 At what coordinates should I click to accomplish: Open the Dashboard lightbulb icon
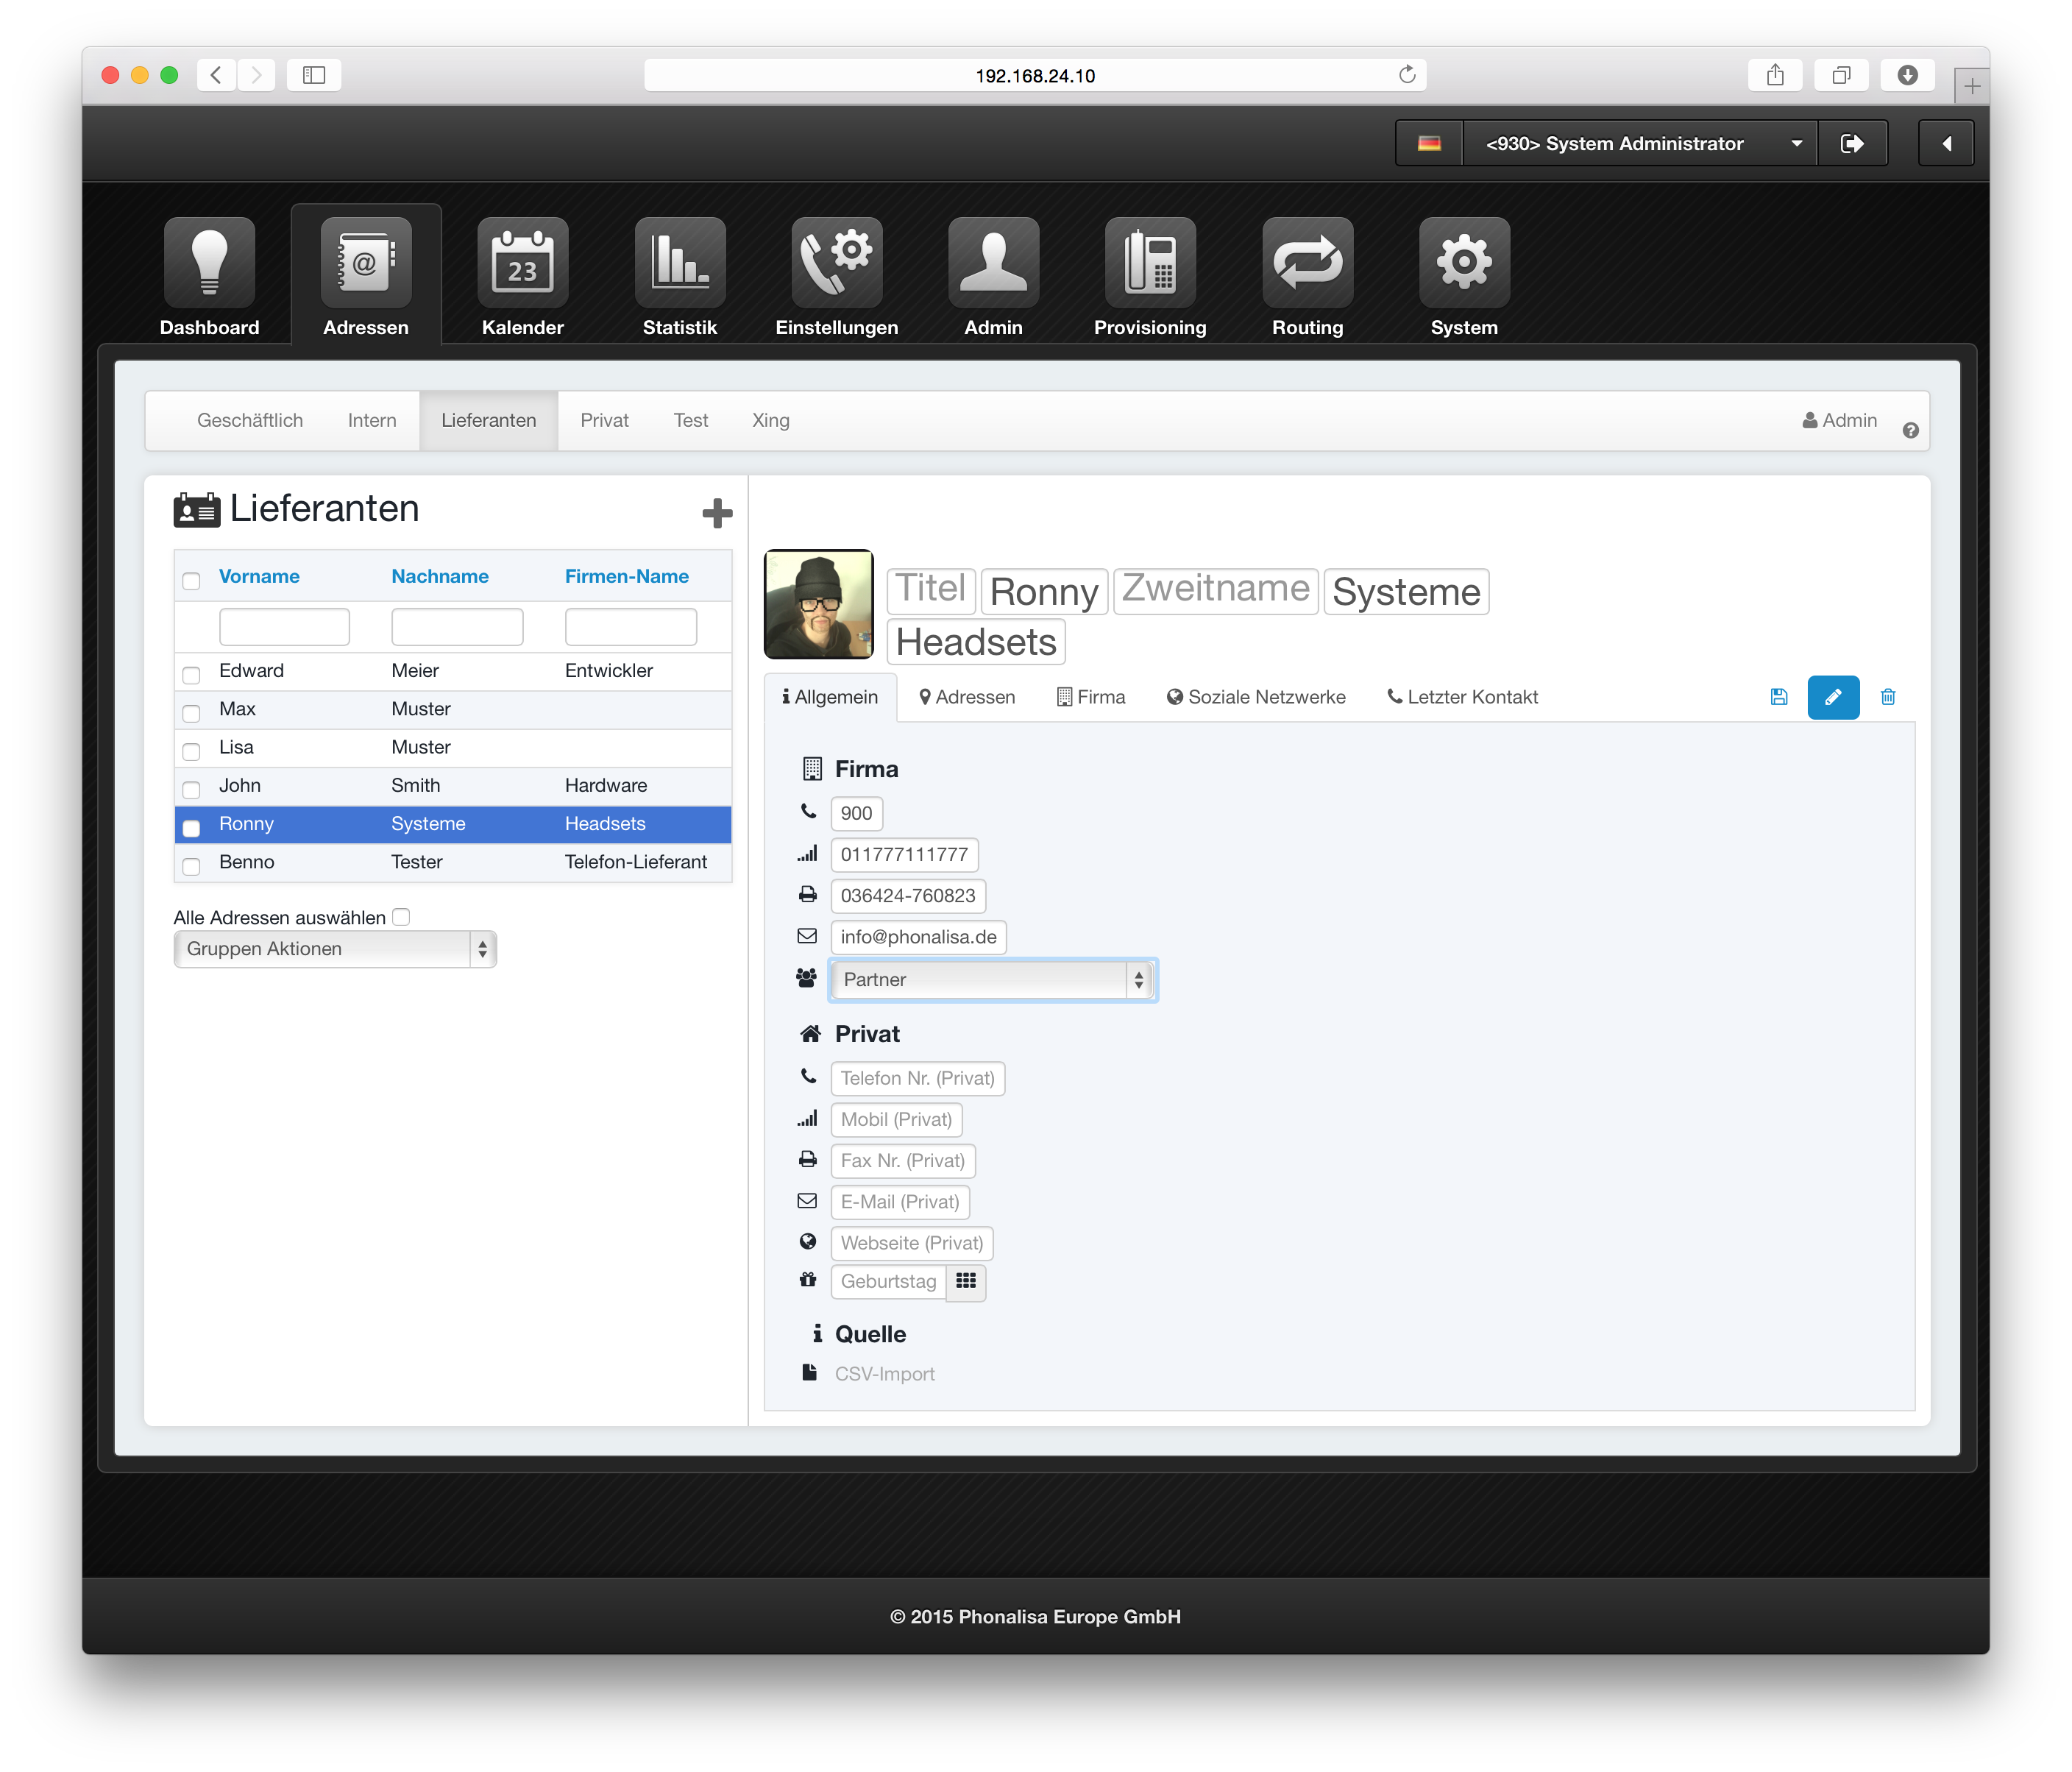(x=209, y=262)
